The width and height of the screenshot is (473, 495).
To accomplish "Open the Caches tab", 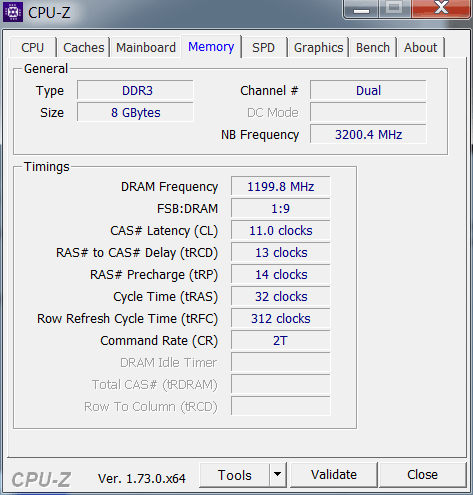I will [x=84, y=48].
